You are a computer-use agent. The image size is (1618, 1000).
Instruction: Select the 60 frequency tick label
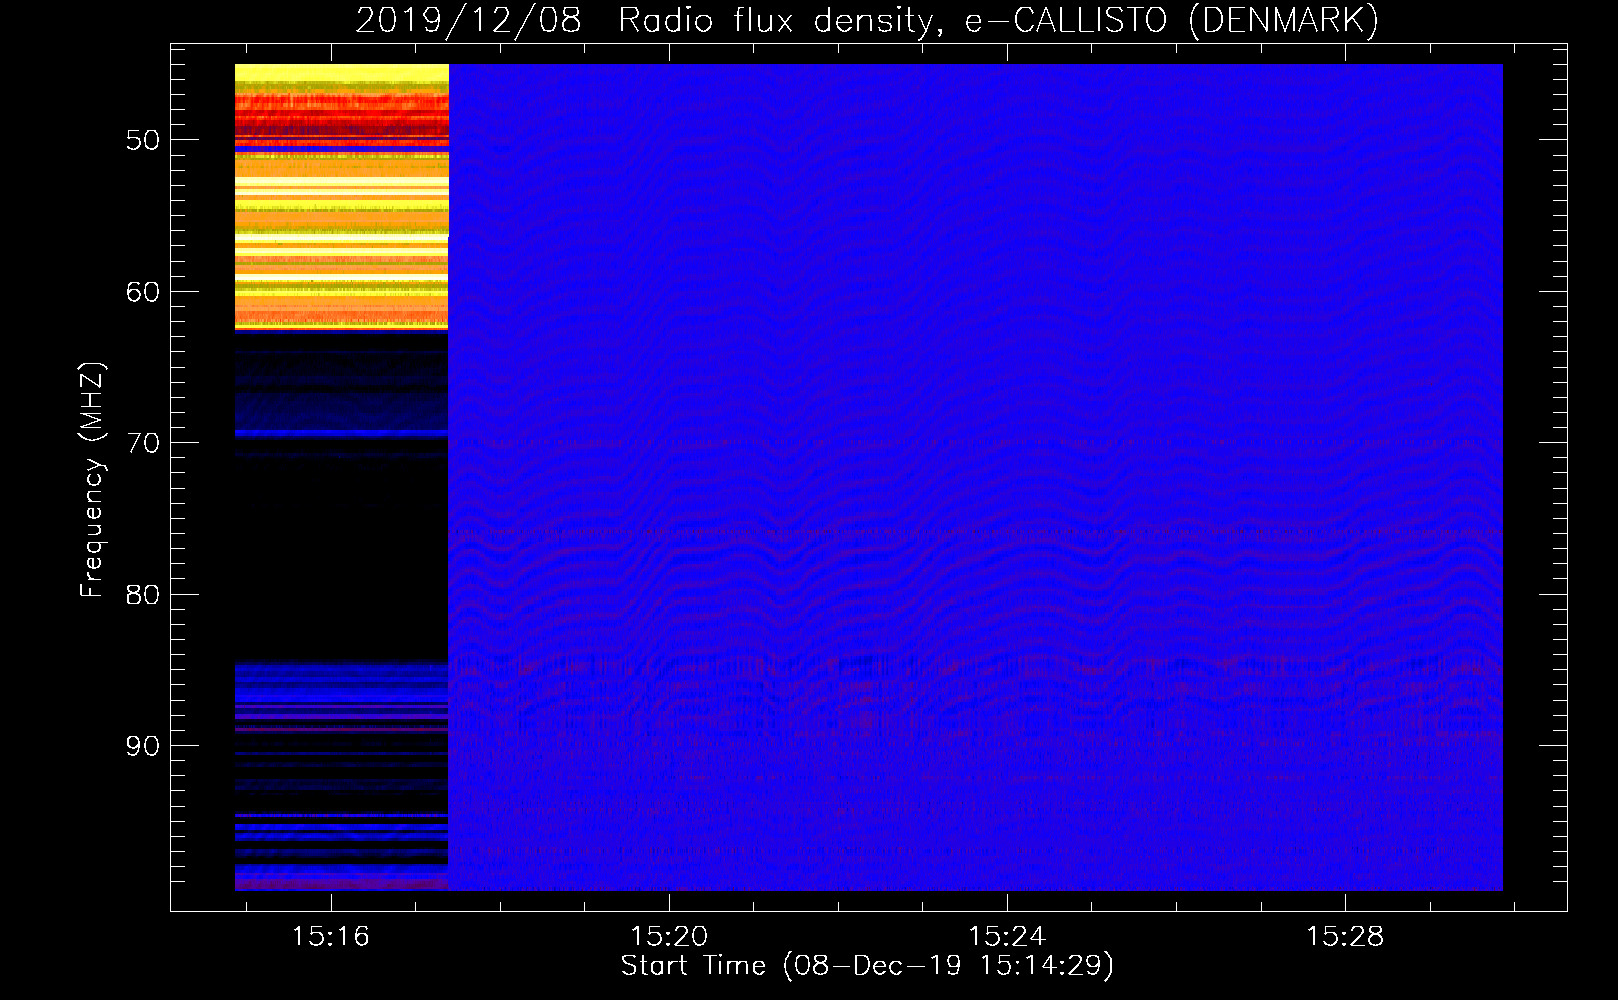(143, 292)
